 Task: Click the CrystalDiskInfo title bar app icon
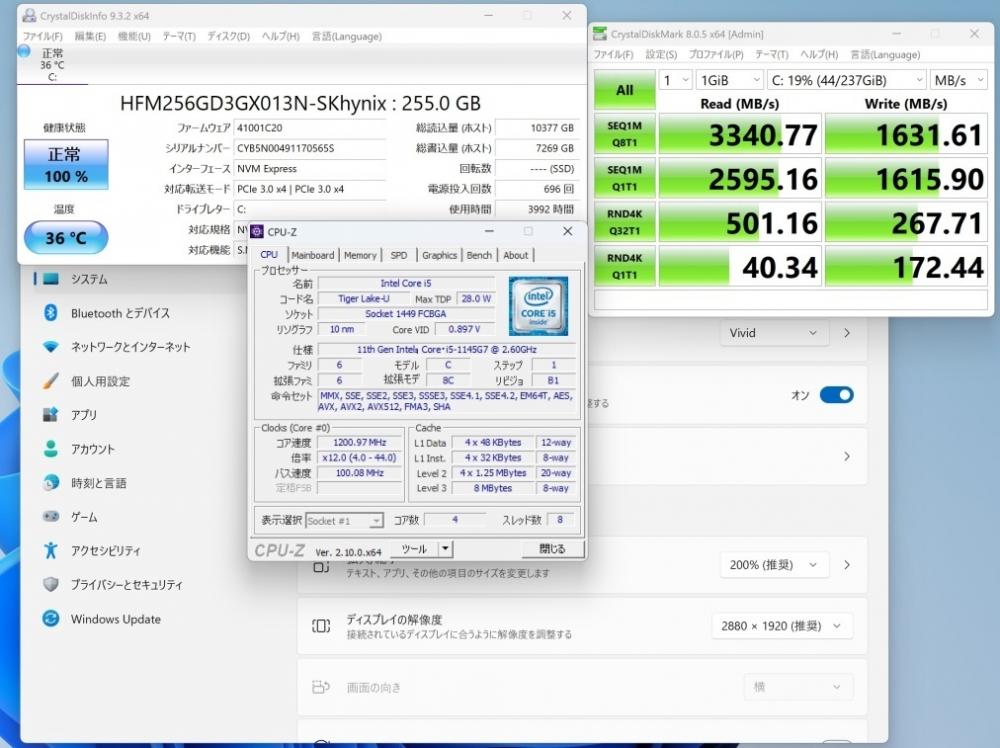coord(29,15)
